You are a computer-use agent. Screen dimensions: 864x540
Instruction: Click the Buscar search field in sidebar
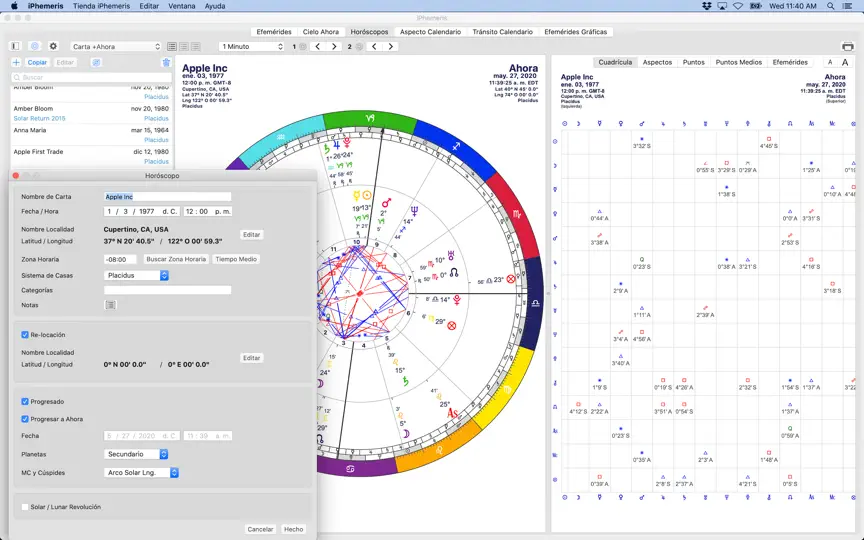[x=91, y=78]
